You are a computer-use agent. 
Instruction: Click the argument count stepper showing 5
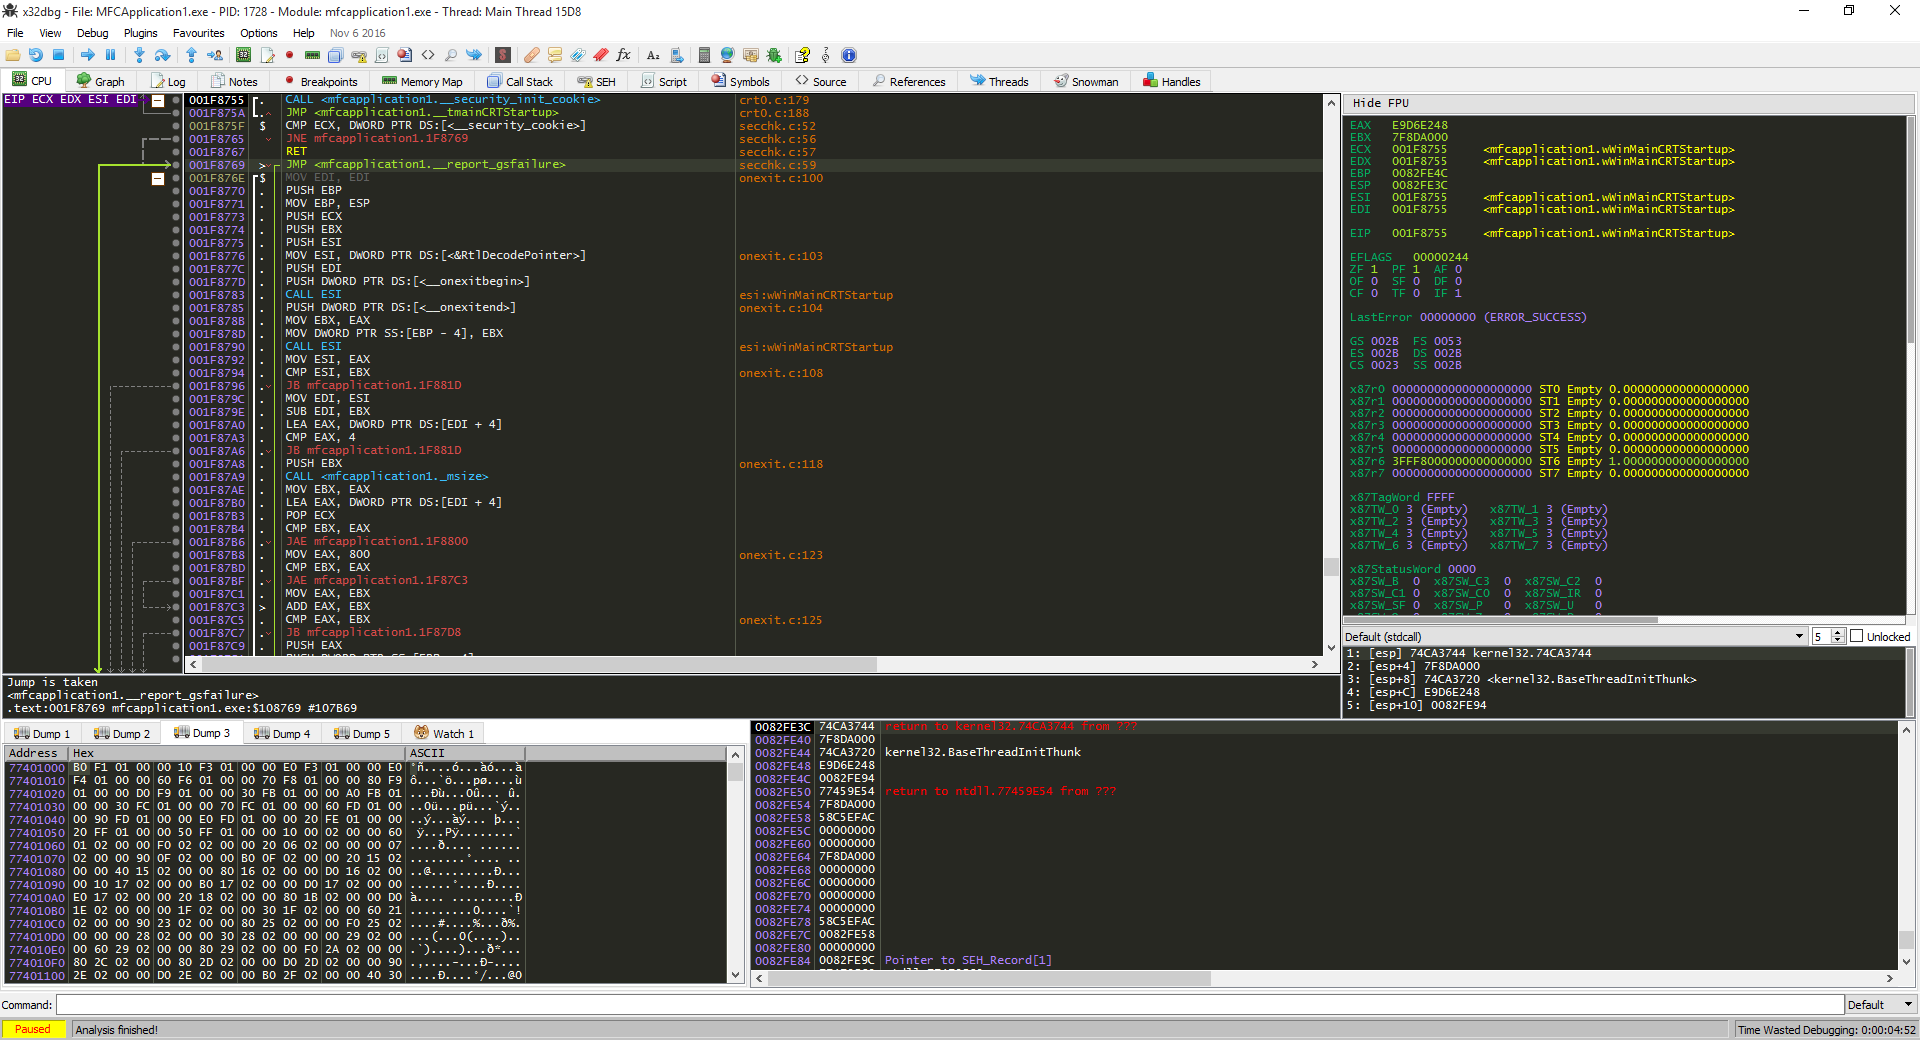(x=1829, y=636)
